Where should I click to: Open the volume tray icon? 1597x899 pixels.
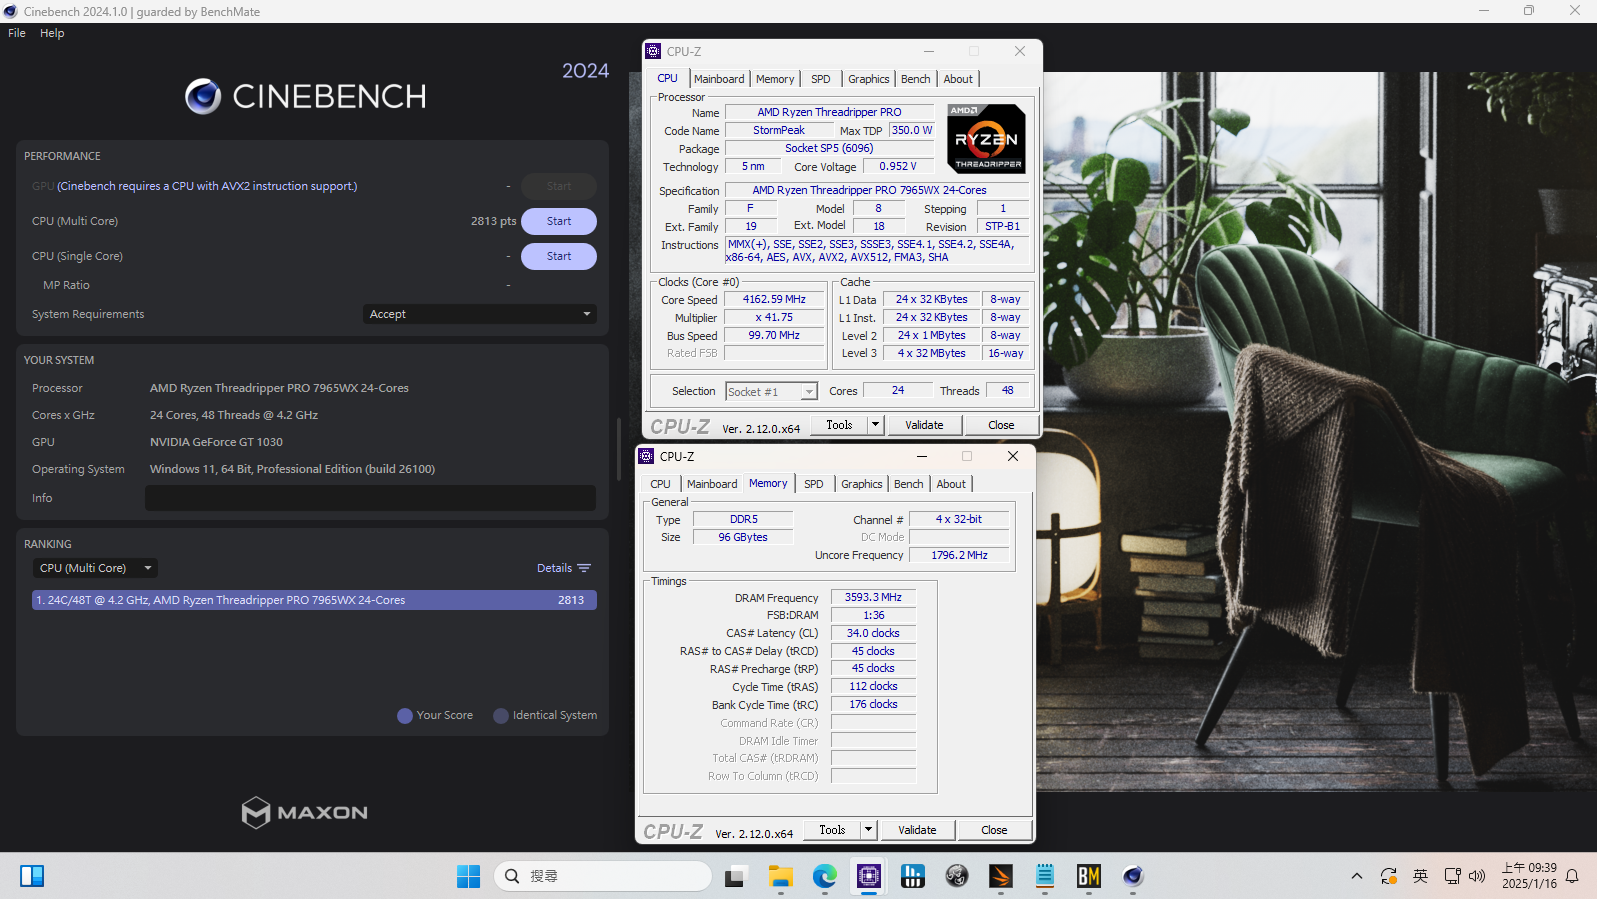pos(1477,876)
